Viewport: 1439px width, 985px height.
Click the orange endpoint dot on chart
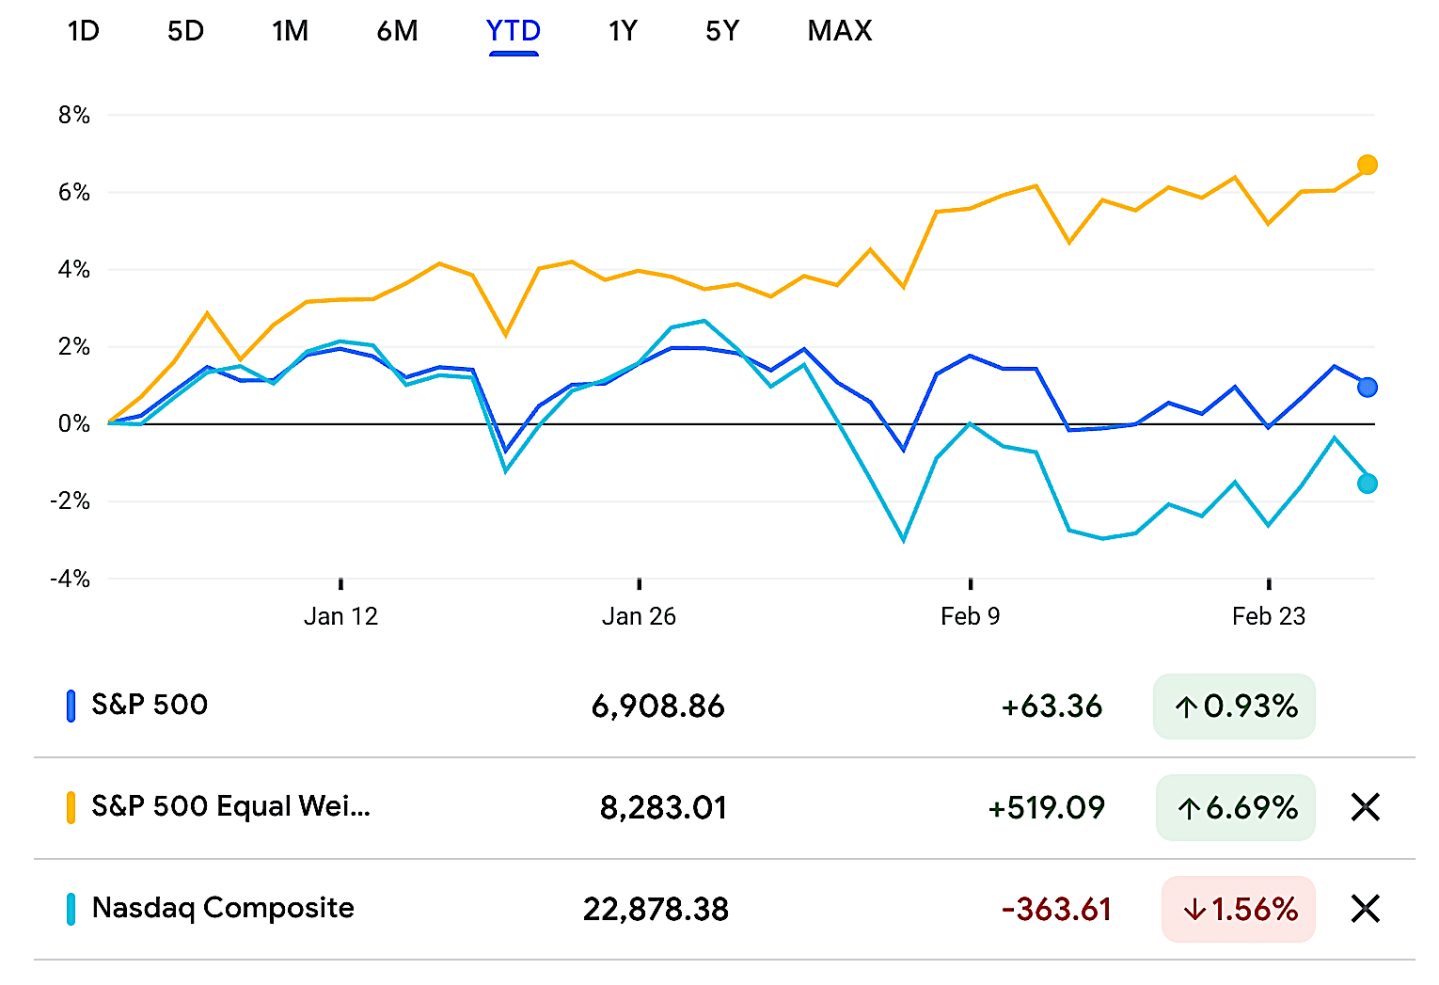click(1367, 165)
